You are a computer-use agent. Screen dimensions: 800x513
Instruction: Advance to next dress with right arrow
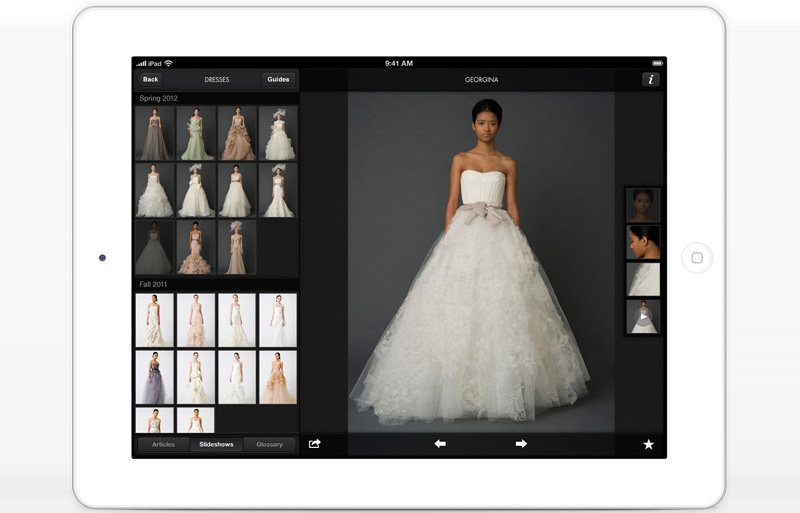click(x=521, y=444)
